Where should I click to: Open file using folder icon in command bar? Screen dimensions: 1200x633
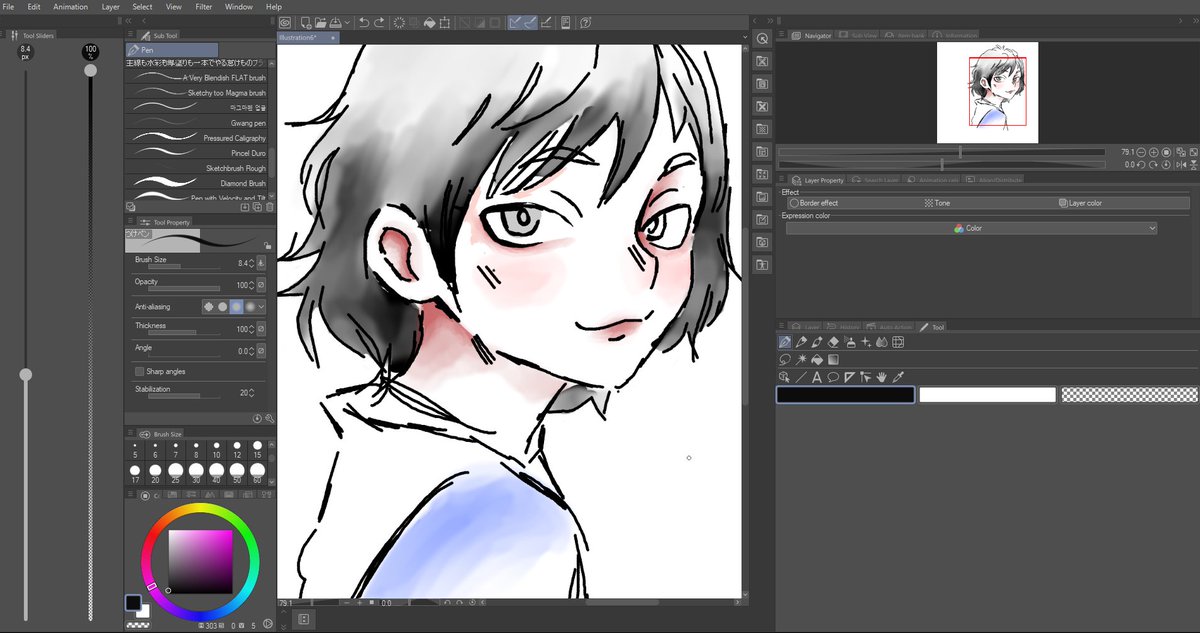[321, 22]
